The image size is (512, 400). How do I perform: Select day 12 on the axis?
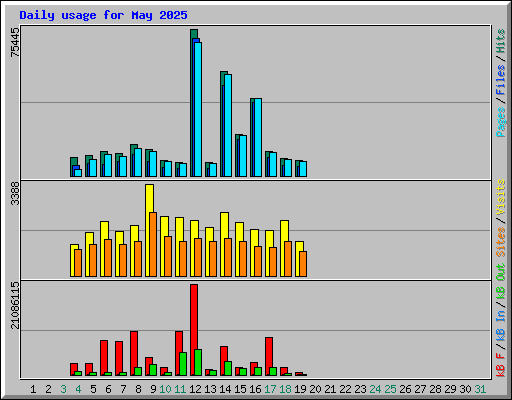coord(195,389)
